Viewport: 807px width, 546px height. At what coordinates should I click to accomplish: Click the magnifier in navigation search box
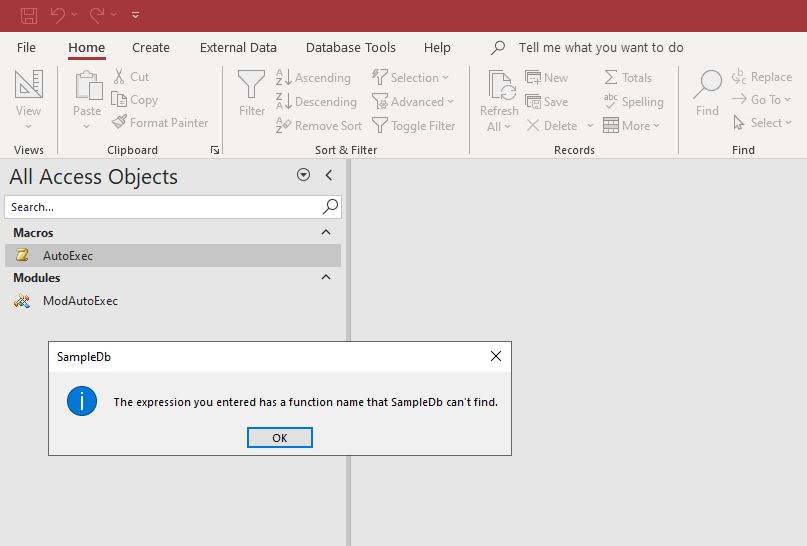pos(330,206)
